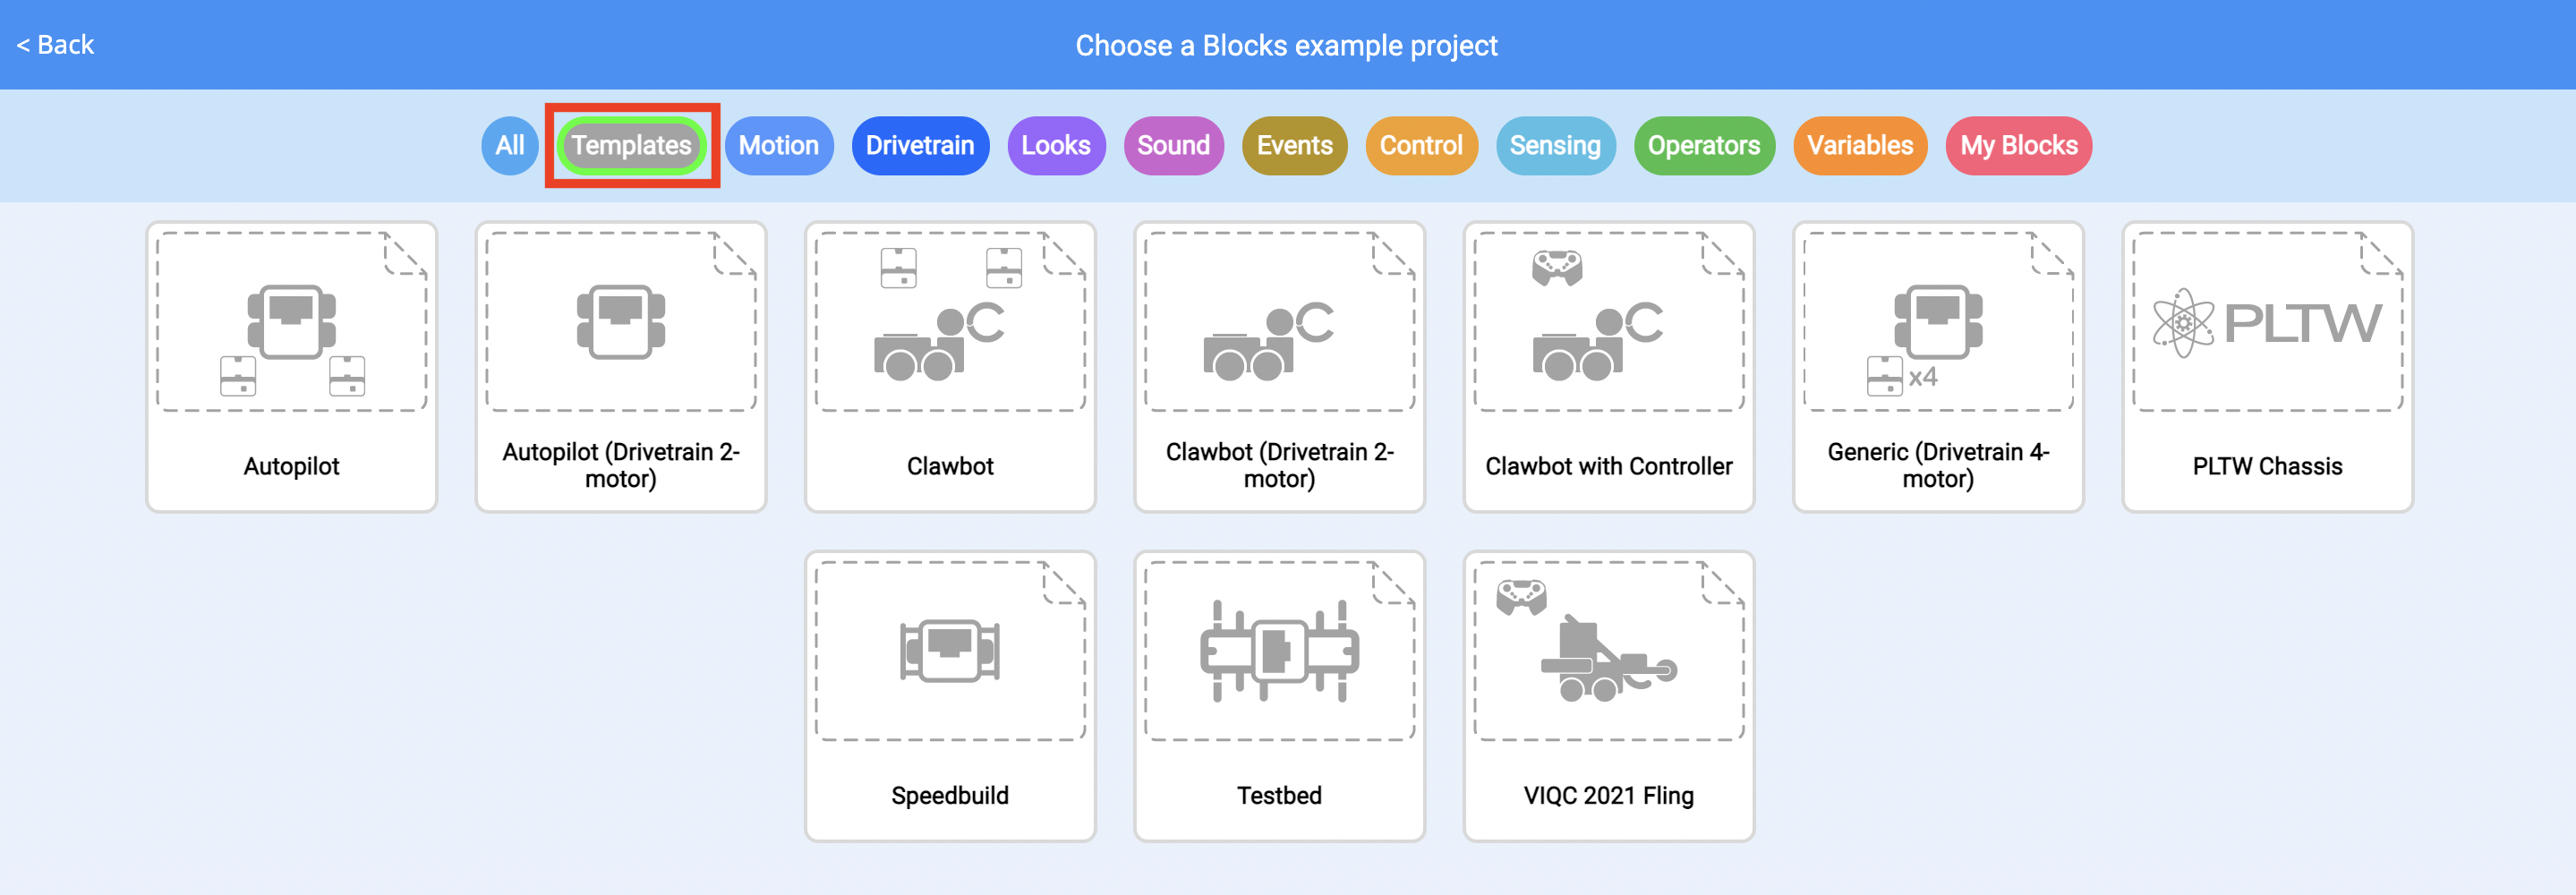This screenshot has width=2576, height=895.
Task: Click the Back navigation link
Action: [55, 44]
